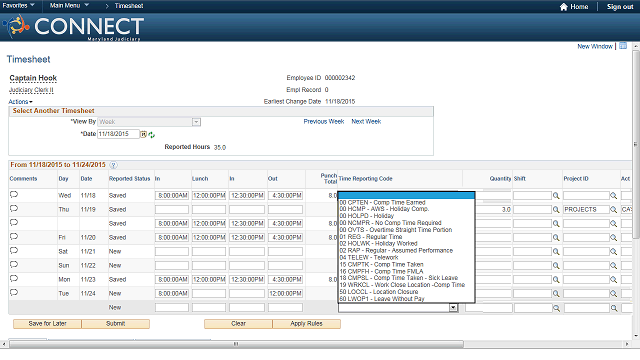
Task: Click the green refresh icon next to Date
Action: click(152, 135)
